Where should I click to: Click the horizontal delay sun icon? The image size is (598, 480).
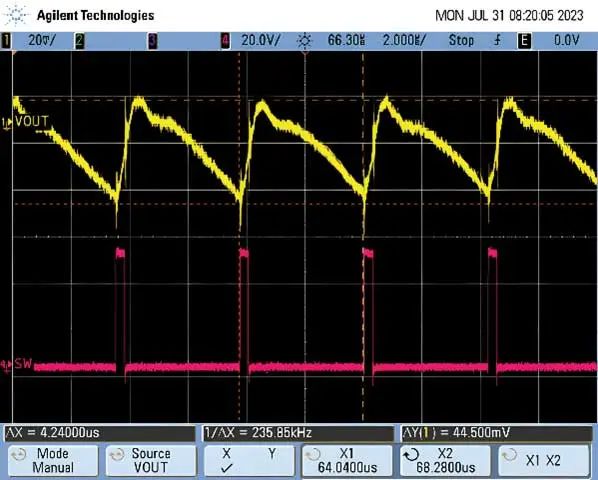(305, 40)
